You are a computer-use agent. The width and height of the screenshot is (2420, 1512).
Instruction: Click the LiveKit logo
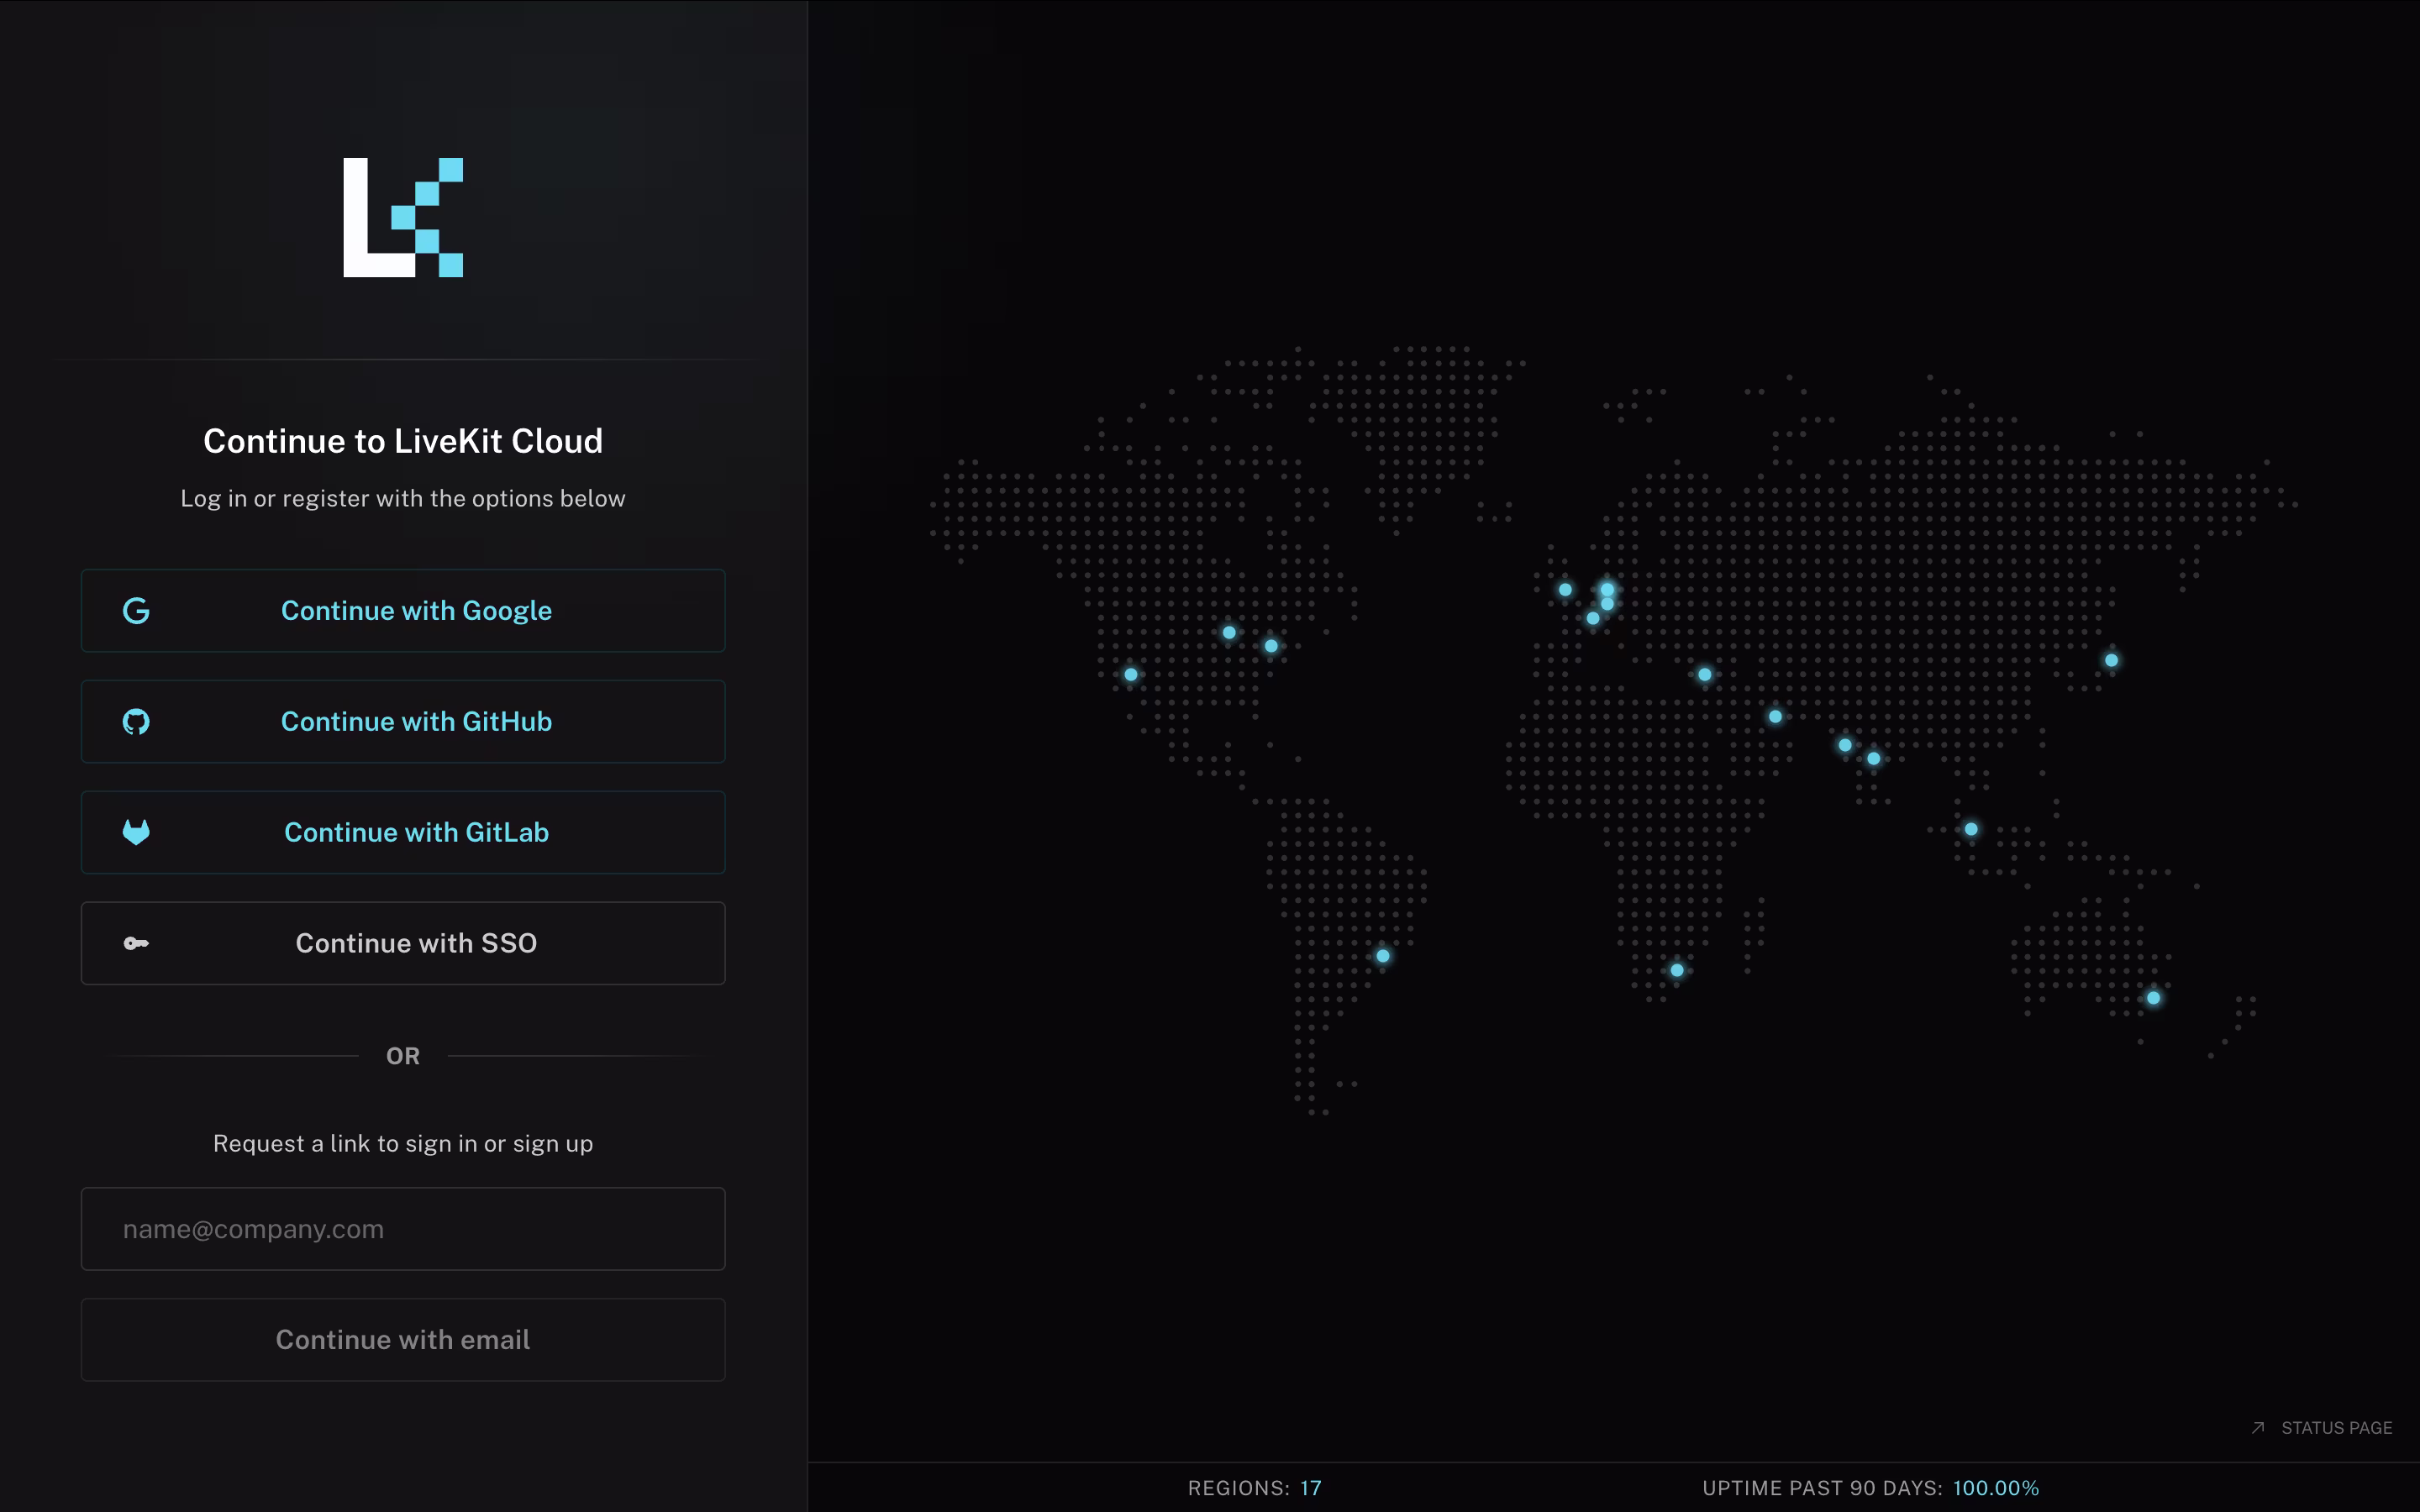tap(403, 217)
